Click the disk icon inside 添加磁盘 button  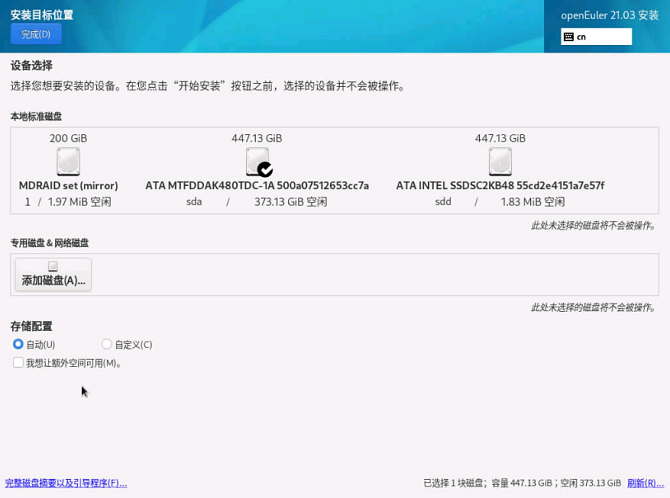point(53,267)
